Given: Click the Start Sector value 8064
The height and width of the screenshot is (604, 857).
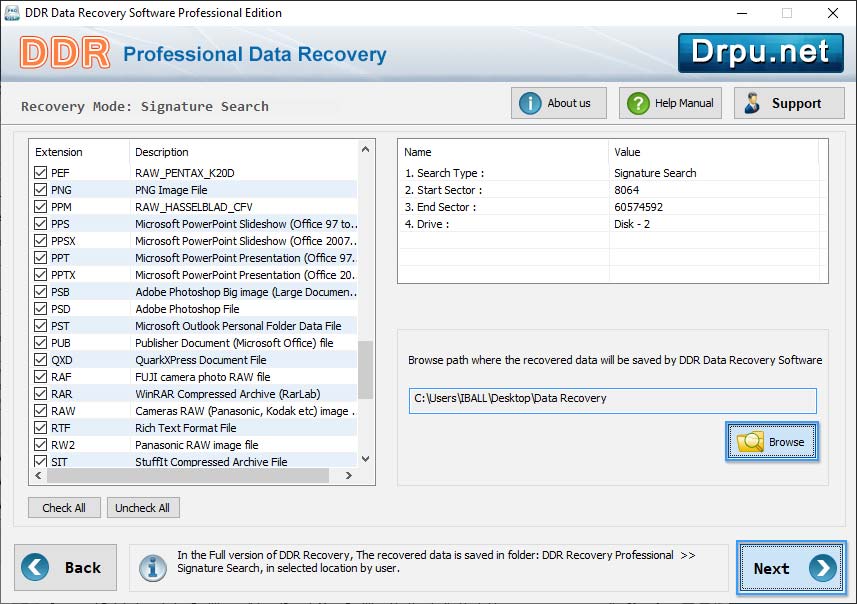Looking at the screenshot, I should [626, 190].
